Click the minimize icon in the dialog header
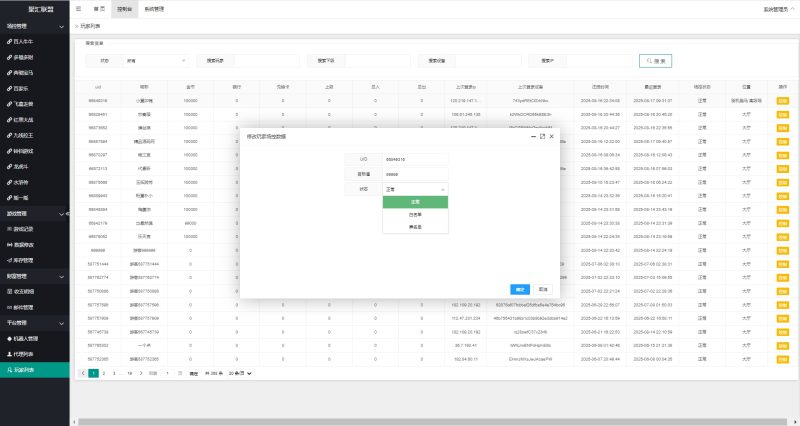Image resolution: width=800 pixels, height=426 pixels. (x=532, y=135)
